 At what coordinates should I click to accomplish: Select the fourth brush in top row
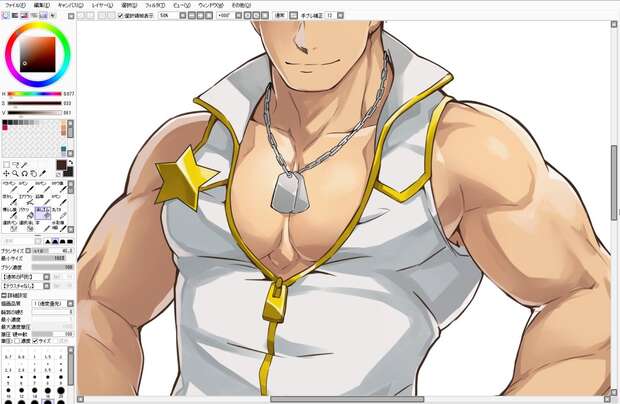59,187
